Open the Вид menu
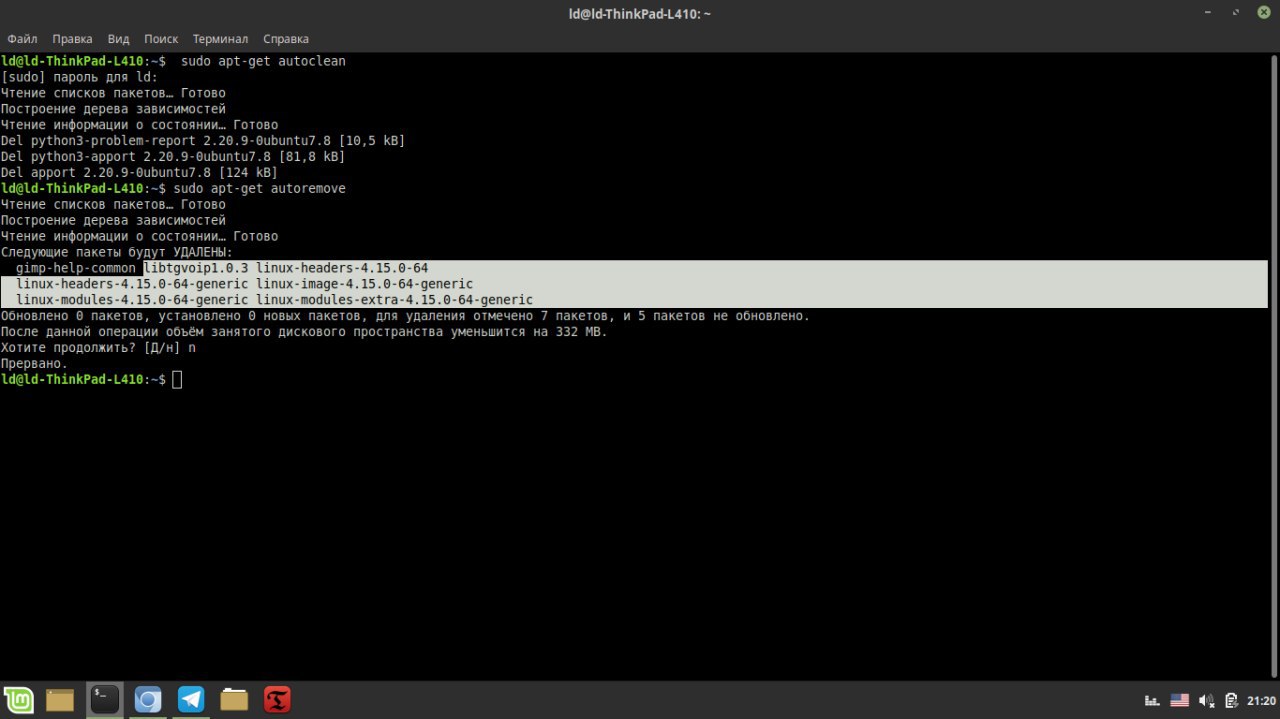Image resolution: width=1280 pixels, height=719 pixels. [x=118, y=39]
